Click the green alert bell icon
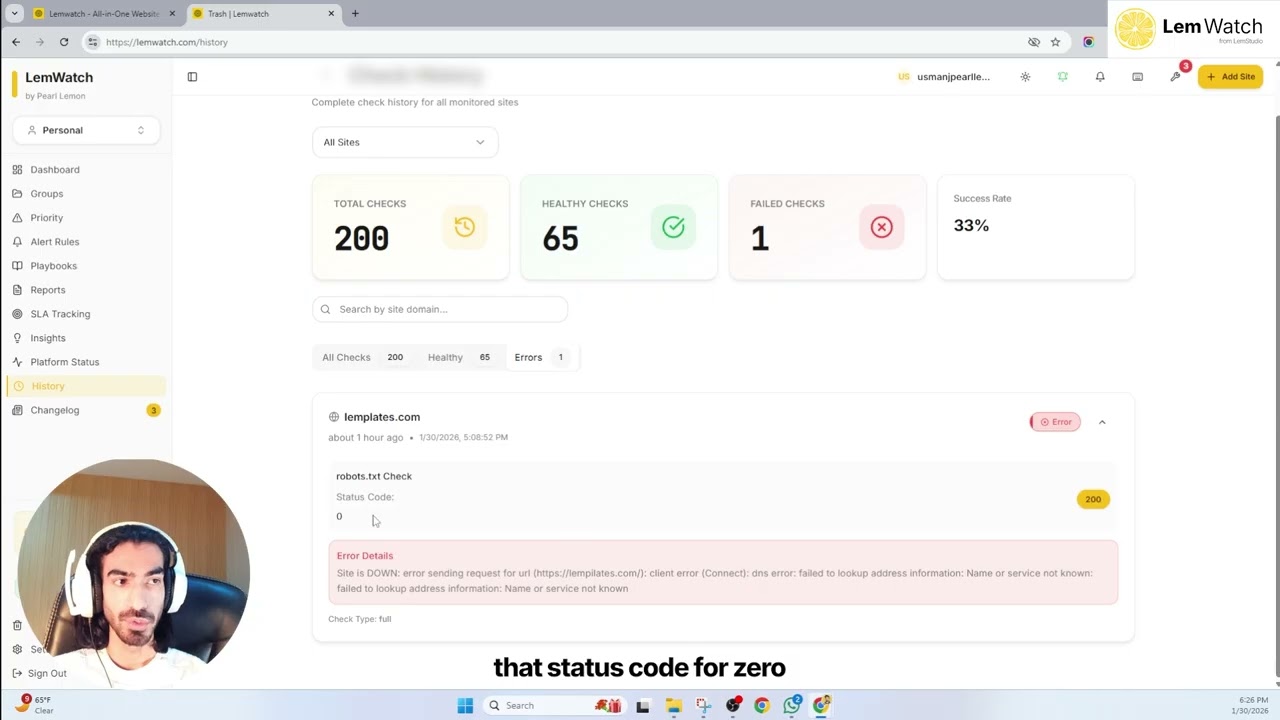 [x=1063, y=77]
